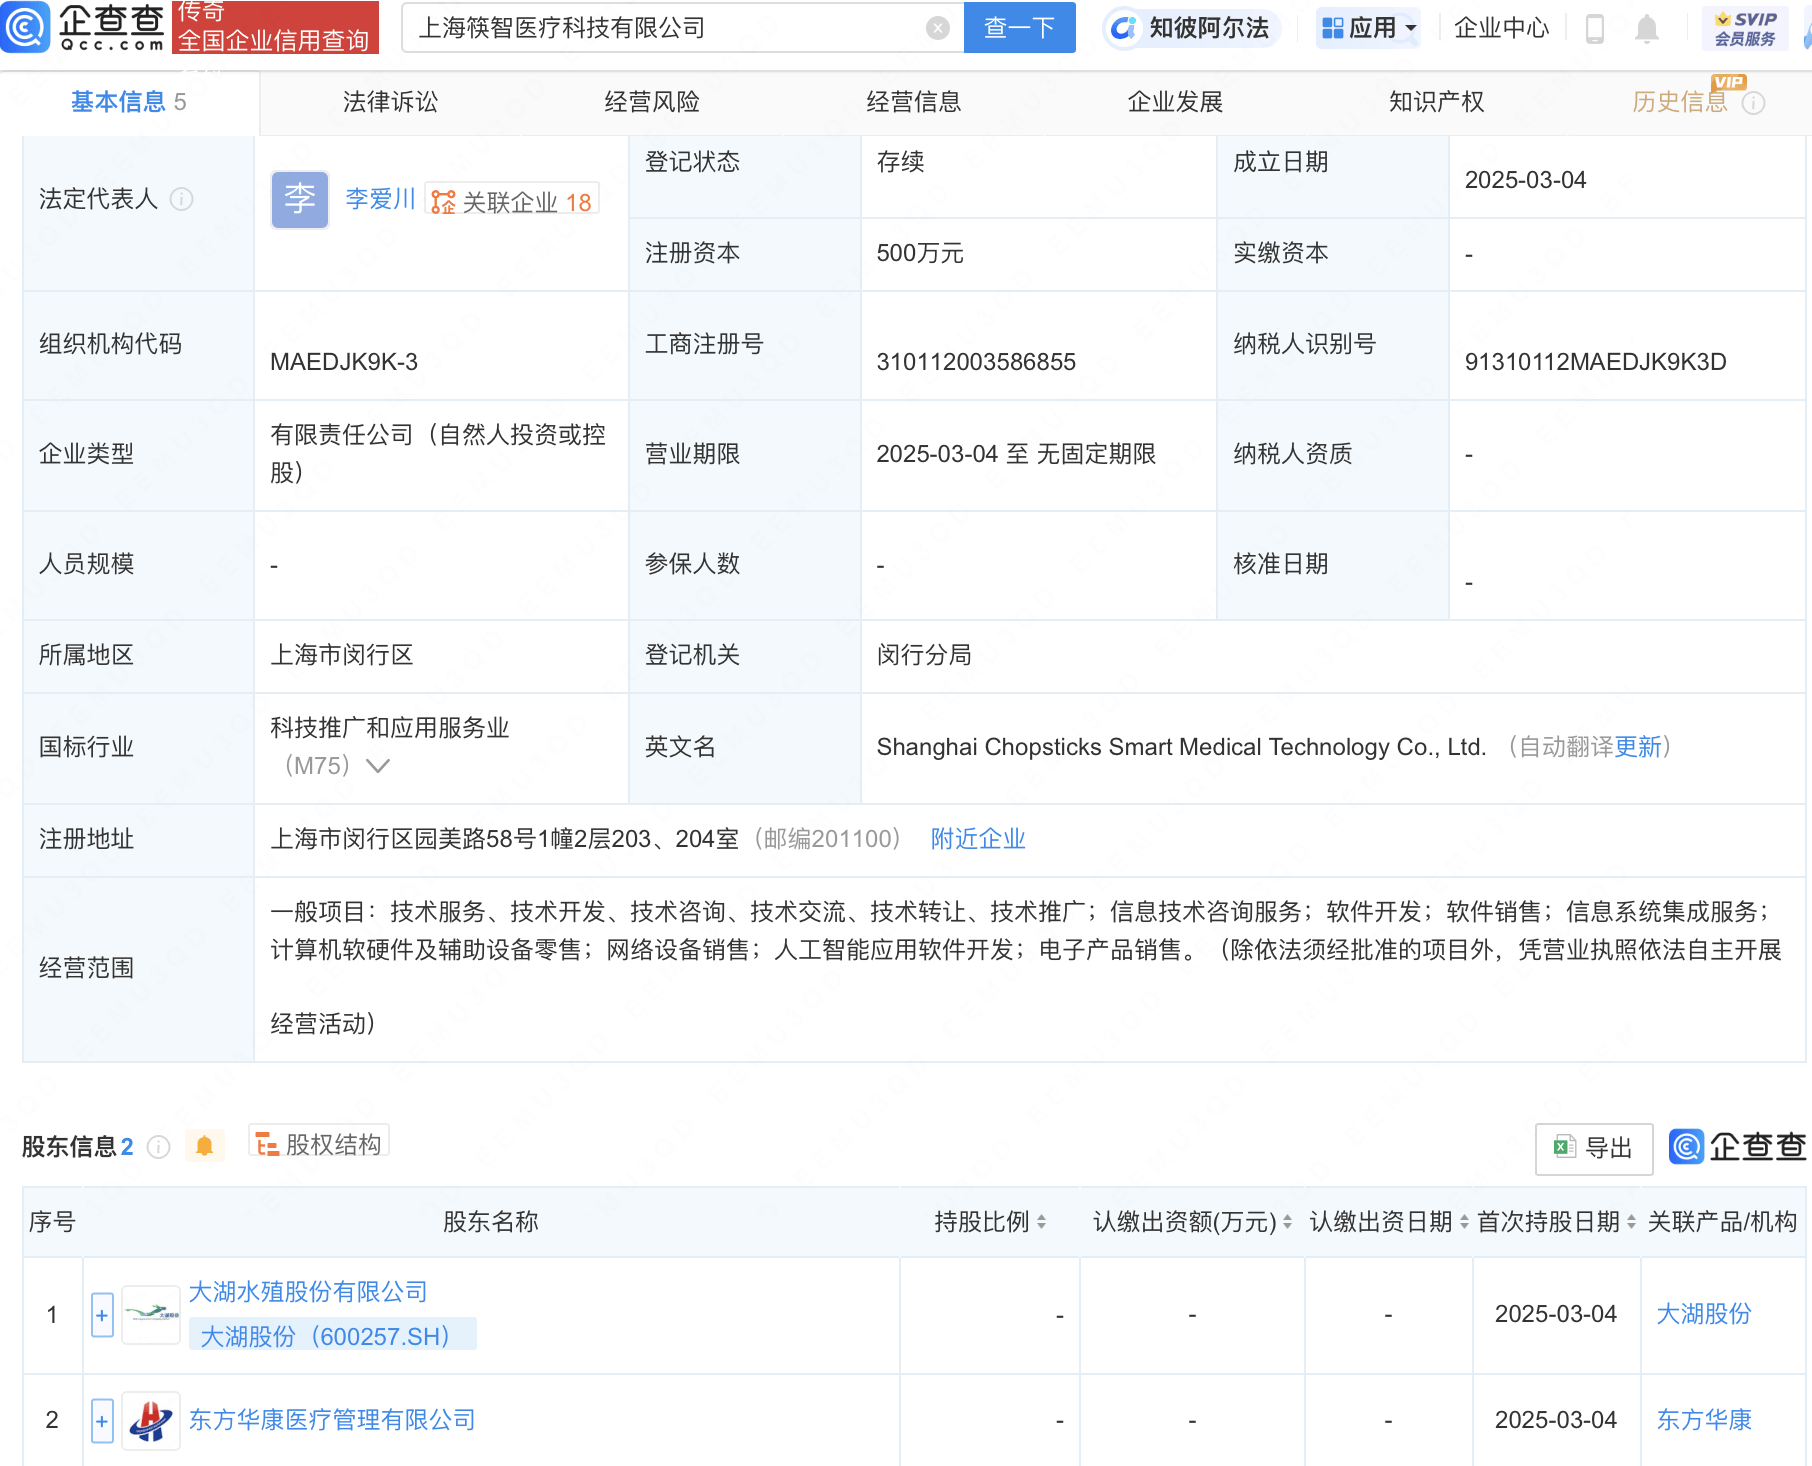Click 查一下 search button
The image size is (1812, 1466).
(1020, 28)
